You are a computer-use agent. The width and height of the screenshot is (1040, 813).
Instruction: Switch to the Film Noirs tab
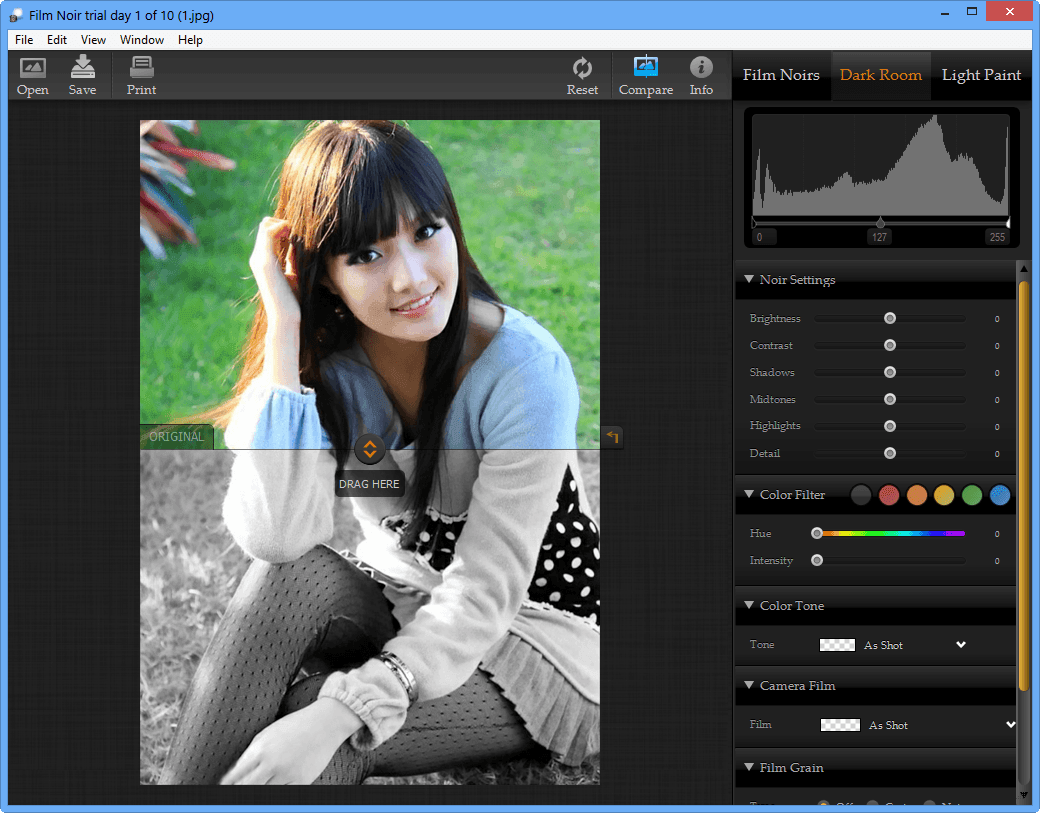coord(781,75)
